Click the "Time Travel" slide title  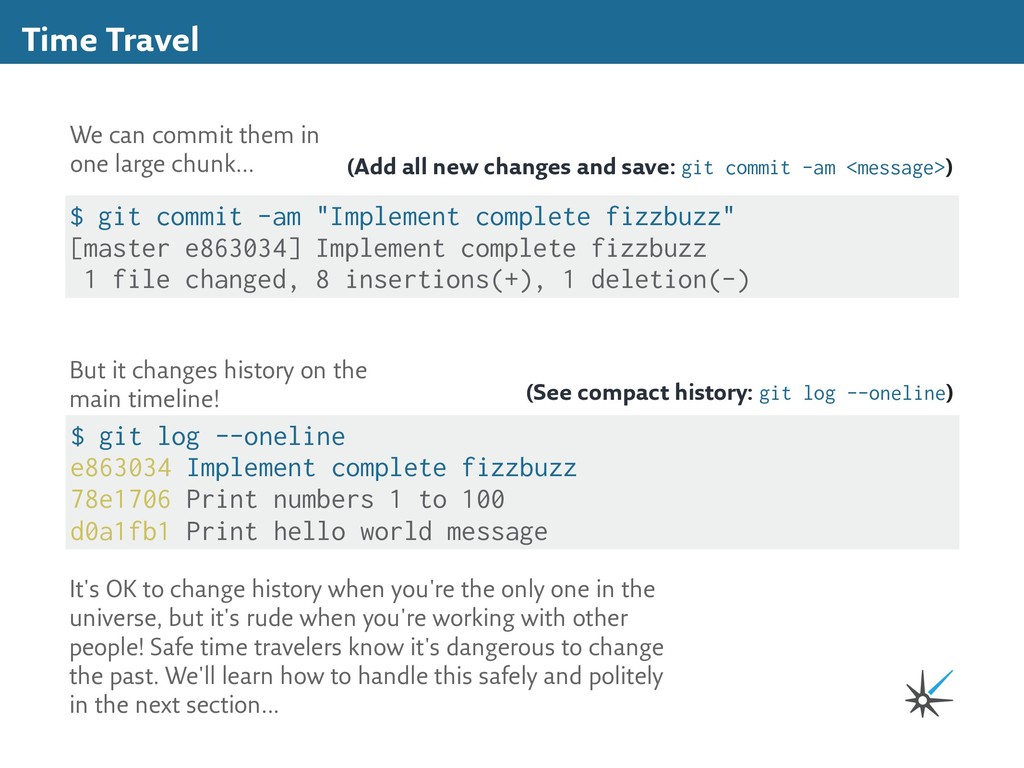pos(110,40)
